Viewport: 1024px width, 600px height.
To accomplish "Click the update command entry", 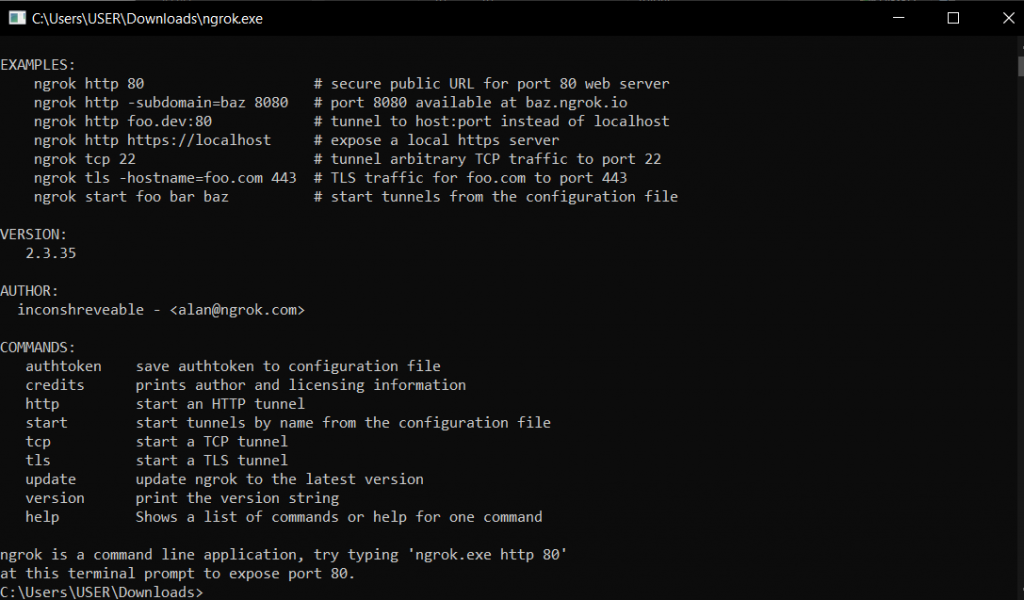I will pyautogui.click(x=51, y=479).
